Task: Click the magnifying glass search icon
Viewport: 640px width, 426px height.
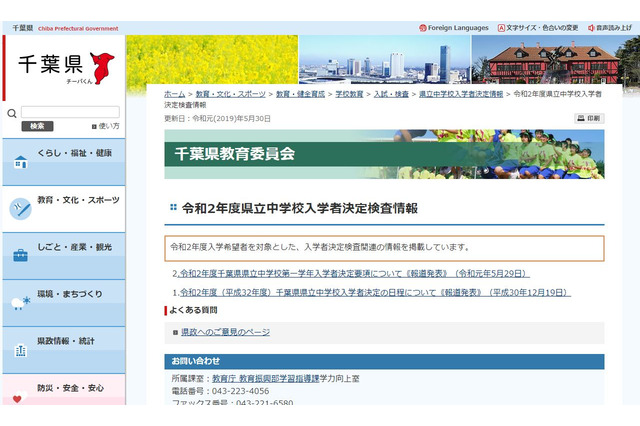Action: [x=12, y=113]
